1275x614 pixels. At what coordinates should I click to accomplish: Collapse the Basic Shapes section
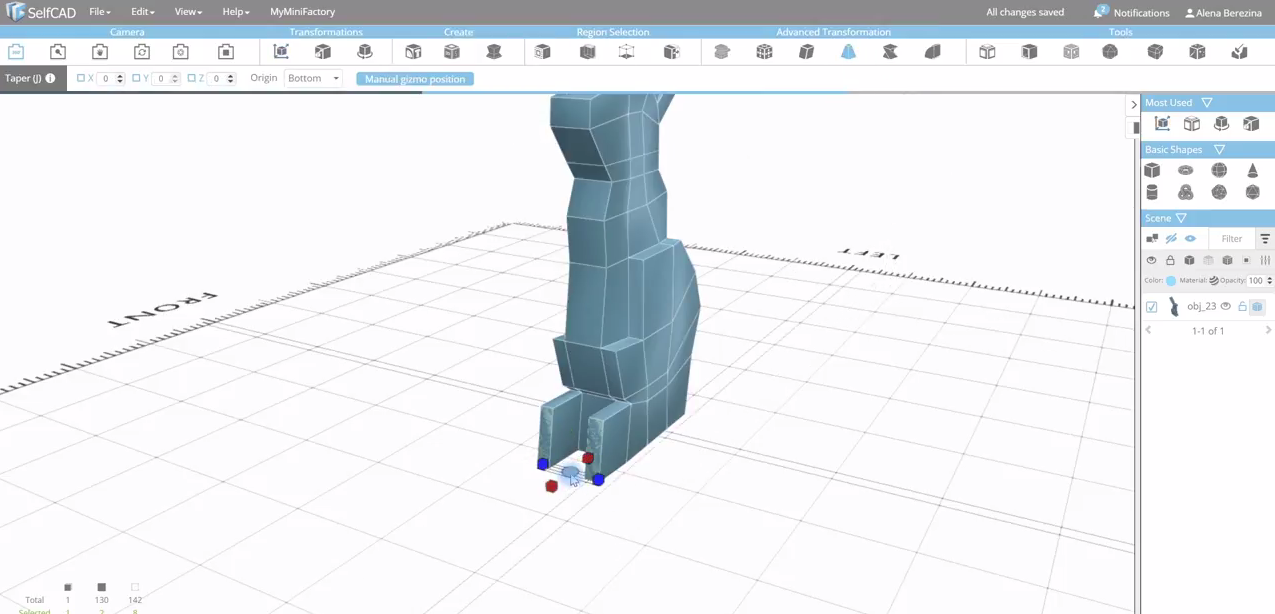click(x=1219, y=150)
